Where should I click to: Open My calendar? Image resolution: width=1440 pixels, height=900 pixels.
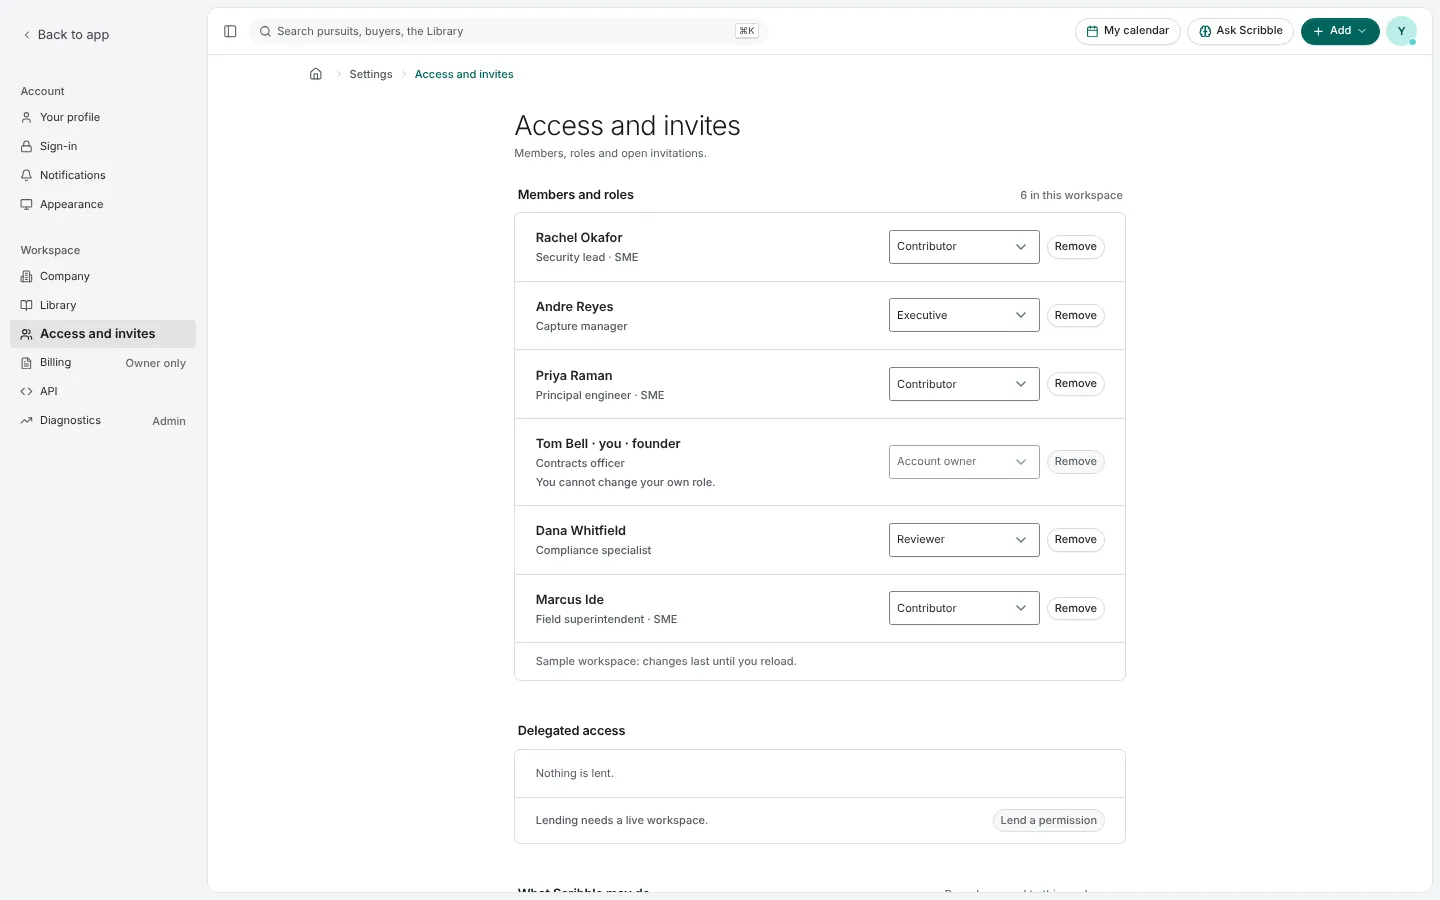1128,31
